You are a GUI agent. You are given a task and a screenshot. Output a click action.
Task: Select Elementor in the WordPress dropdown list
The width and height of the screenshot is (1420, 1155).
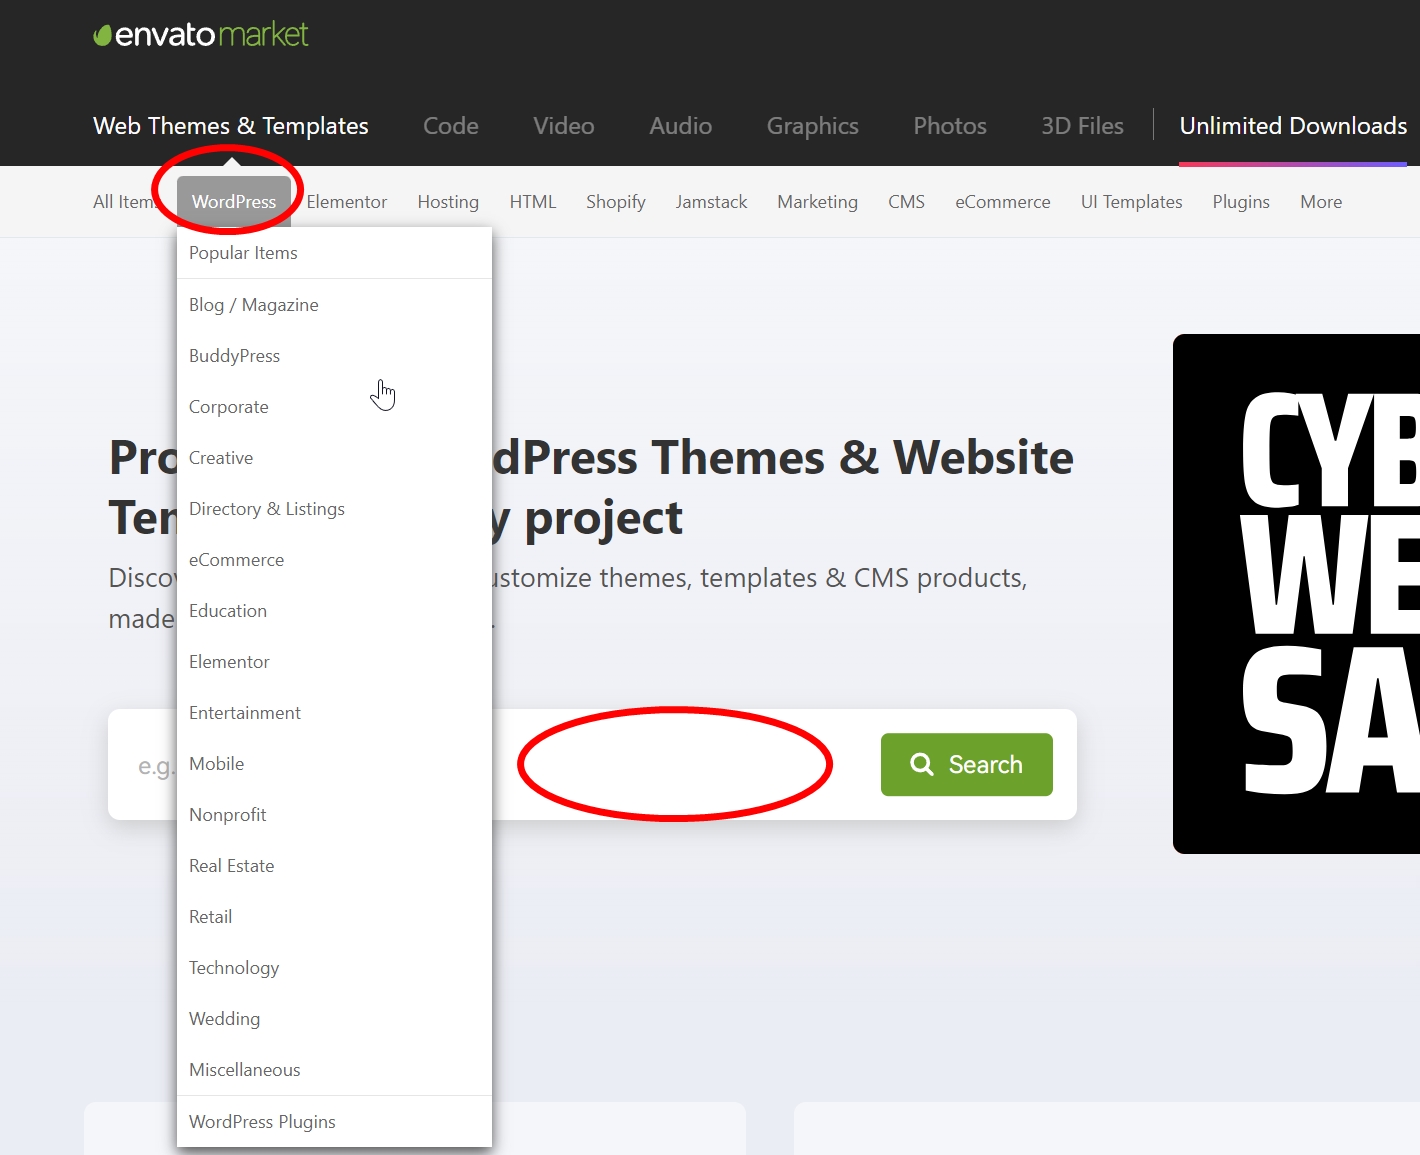334,662
